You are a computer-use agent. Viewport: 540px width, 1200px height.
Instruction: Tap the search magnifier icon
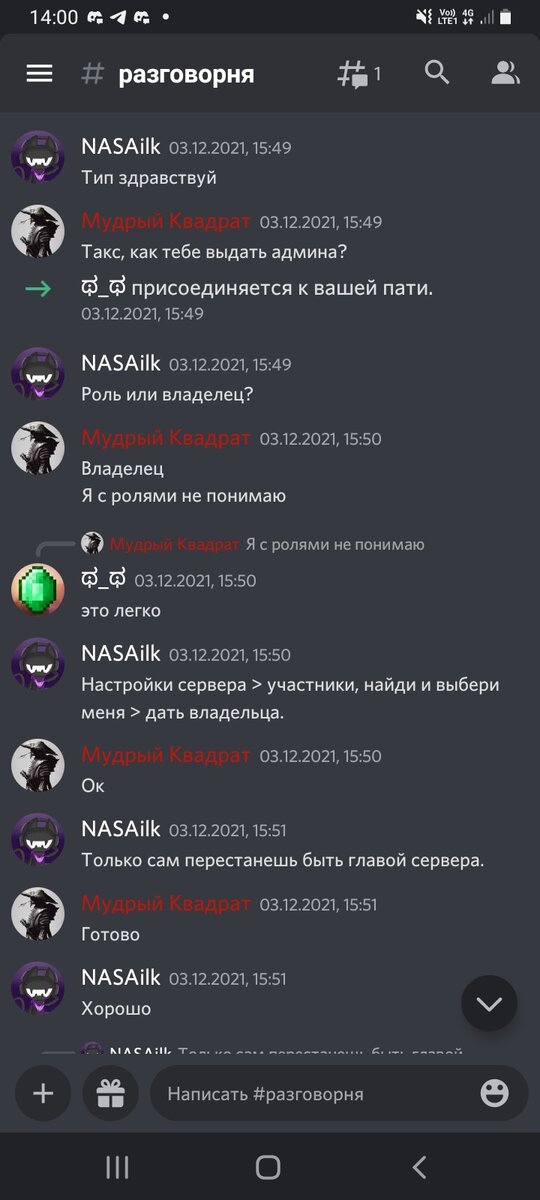(437, 72)
